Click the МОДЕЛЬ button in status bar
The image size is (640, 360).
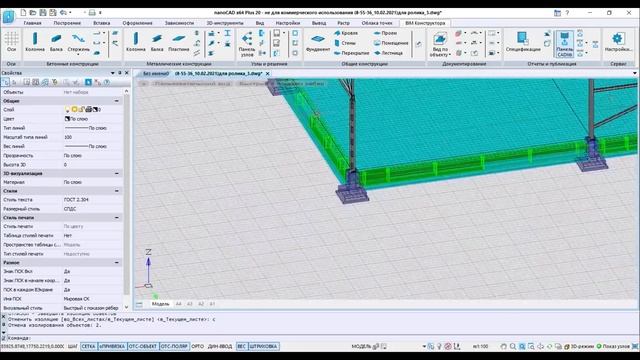(361, 347)
